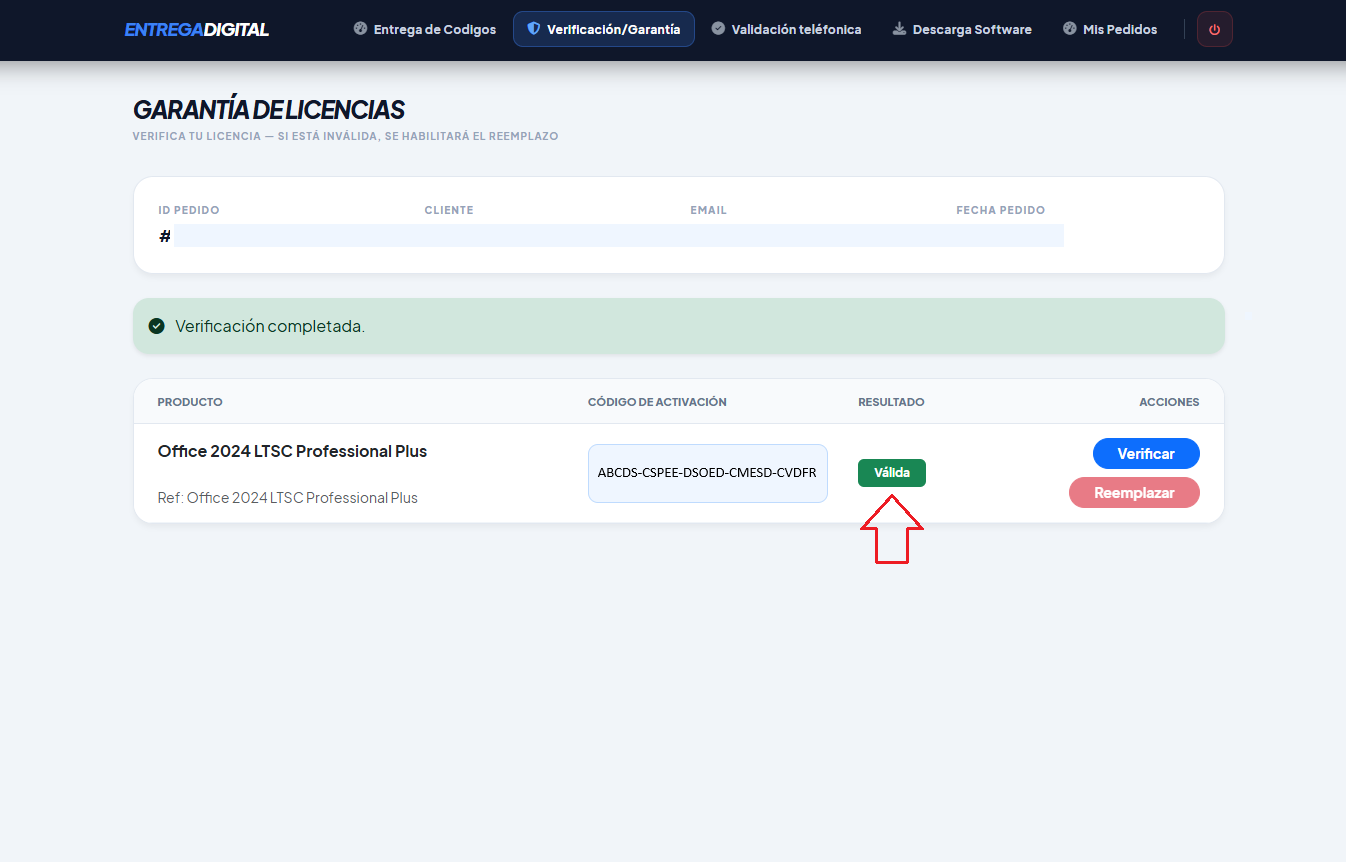Select the Verificación/Garantía tab
1346x862 pixels.
coord(604,29)
